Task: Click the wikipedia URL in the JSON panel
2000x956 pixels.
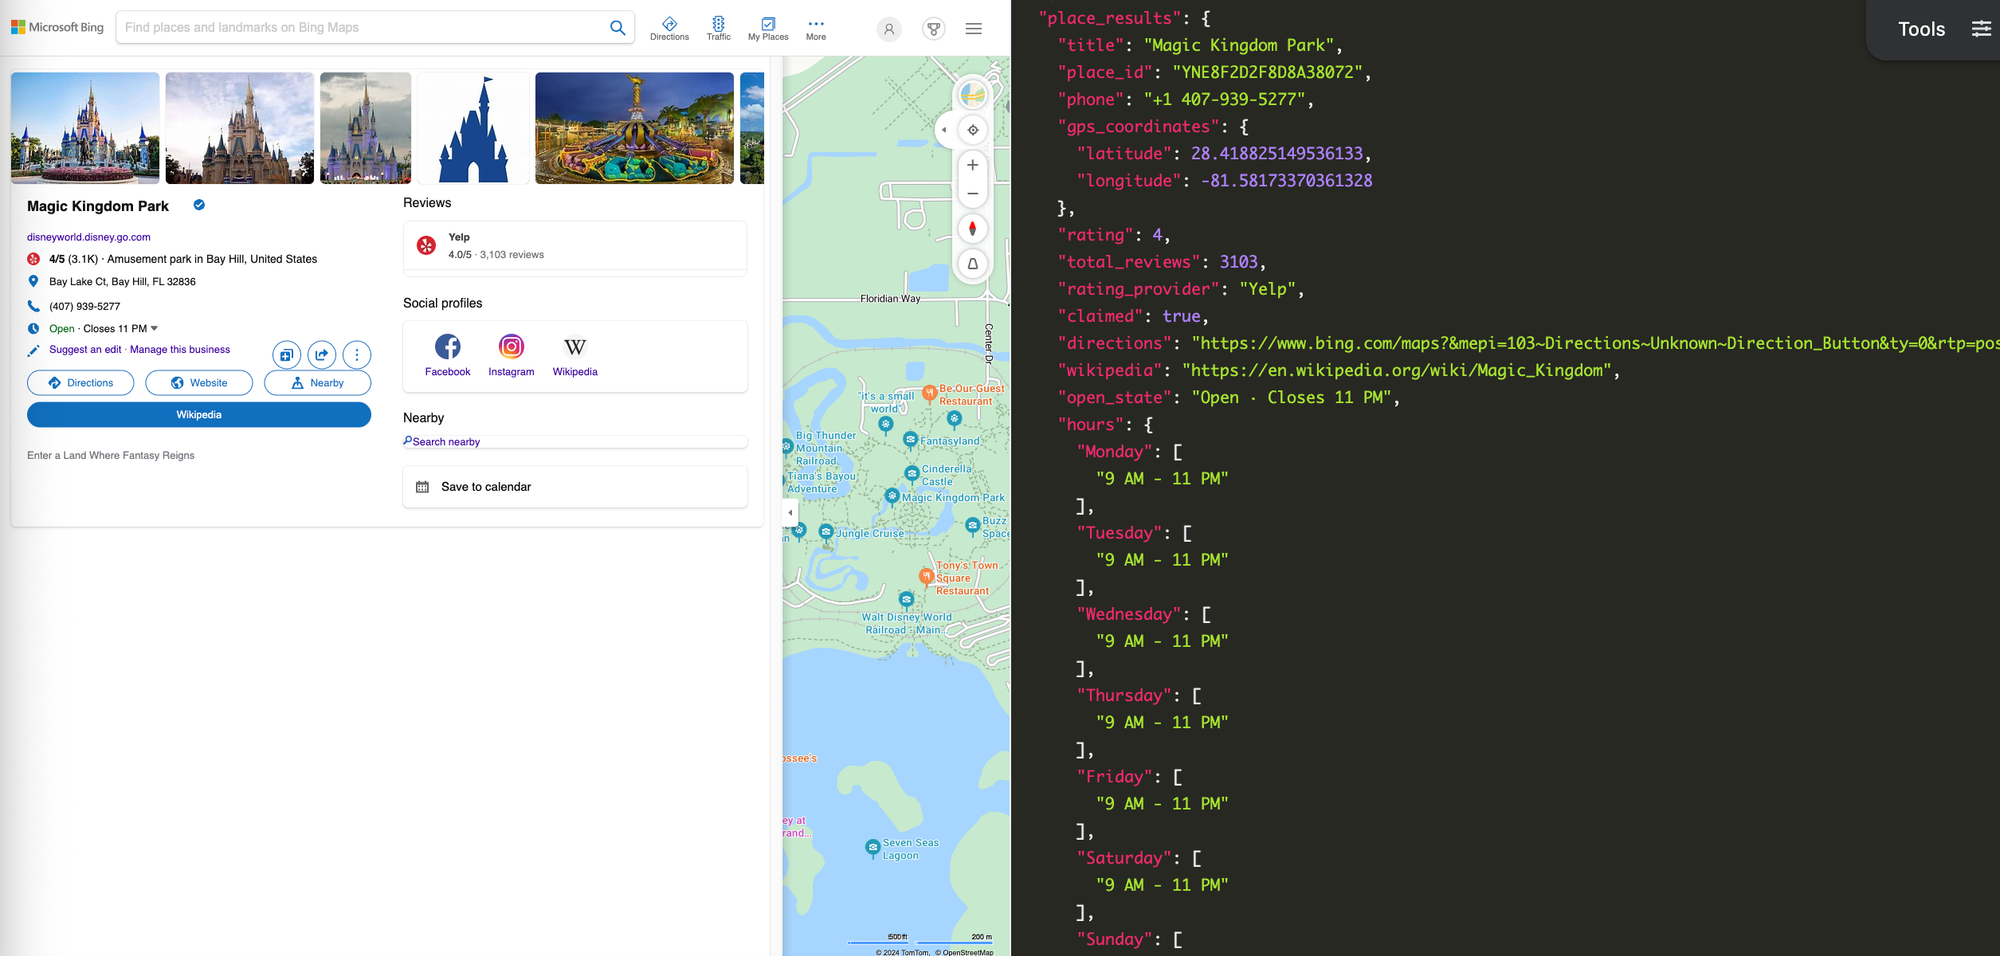Action: coord(1396,370)
